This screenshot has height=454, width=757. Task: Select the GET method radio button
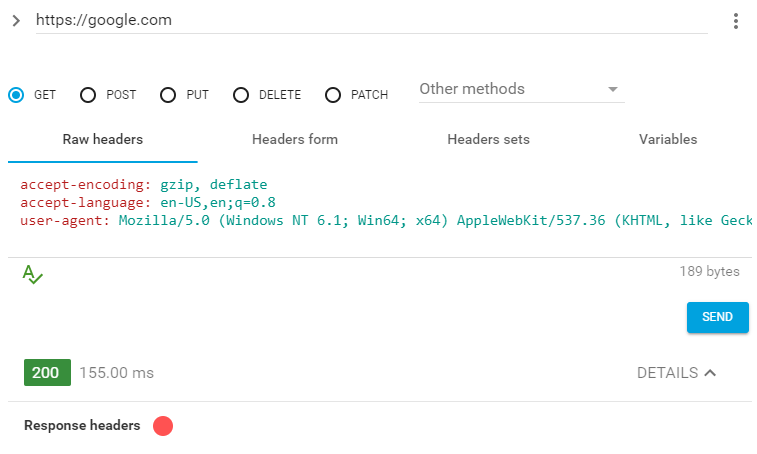[x=16, y=95]
